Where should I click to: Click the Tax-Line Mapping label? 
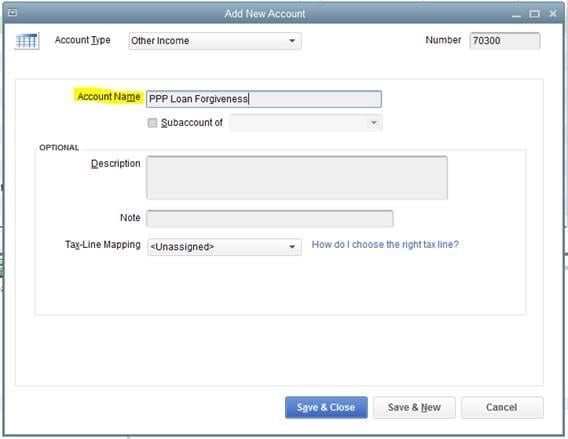[x=103, y=245]
